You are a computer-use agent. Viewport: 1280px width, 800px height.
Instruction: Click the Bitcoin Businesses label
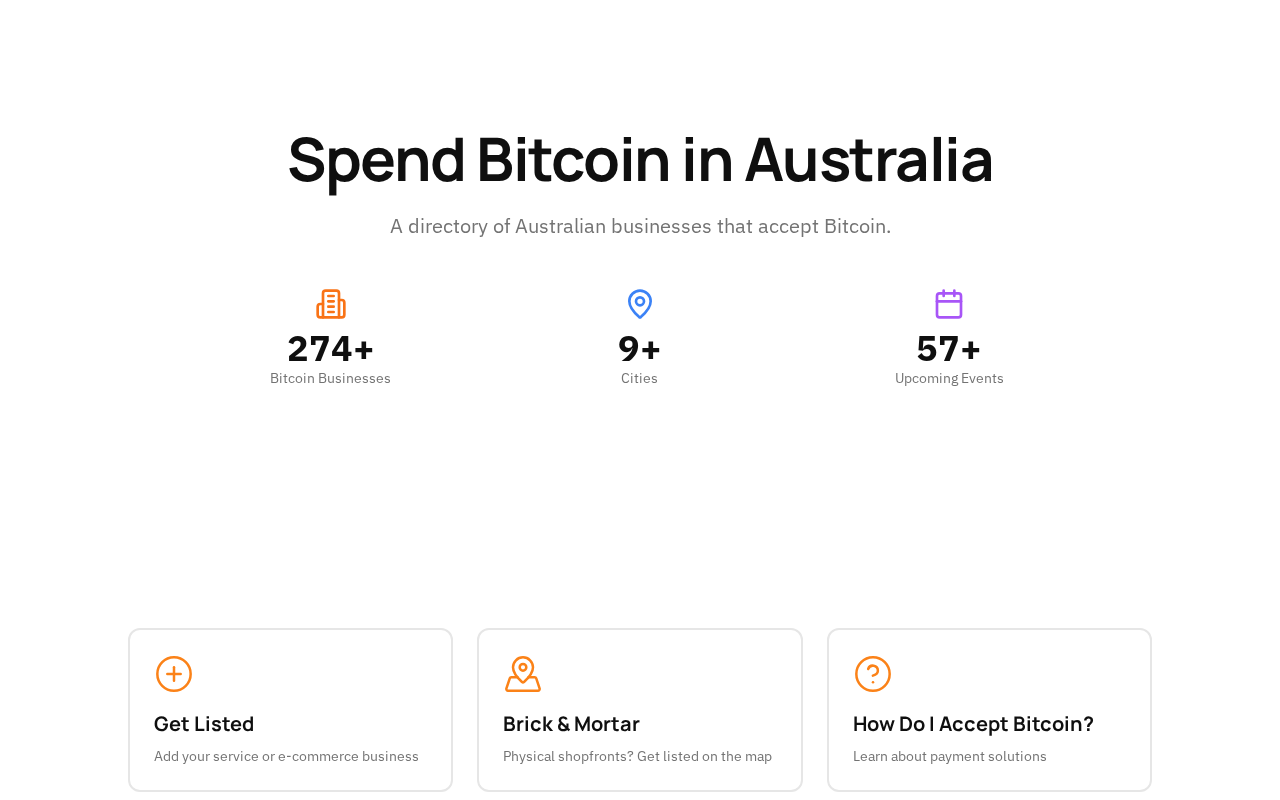pyautogui.click(x=330, y=378)
